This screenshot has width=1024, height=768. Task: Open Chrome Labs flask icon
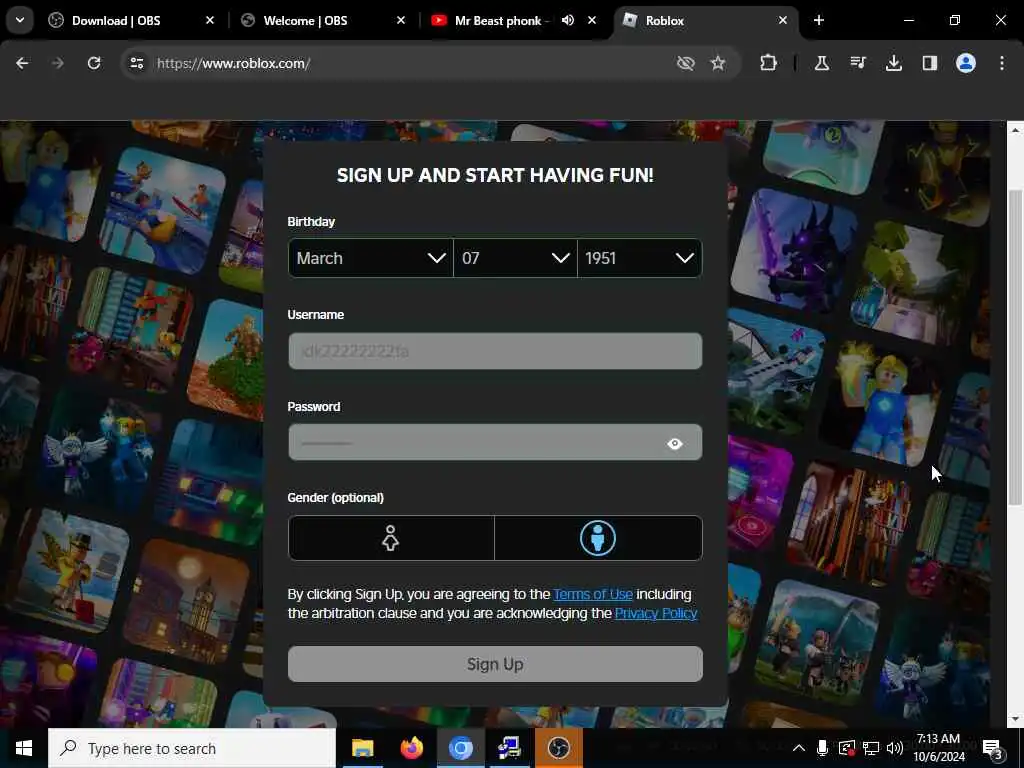(822, 63)
